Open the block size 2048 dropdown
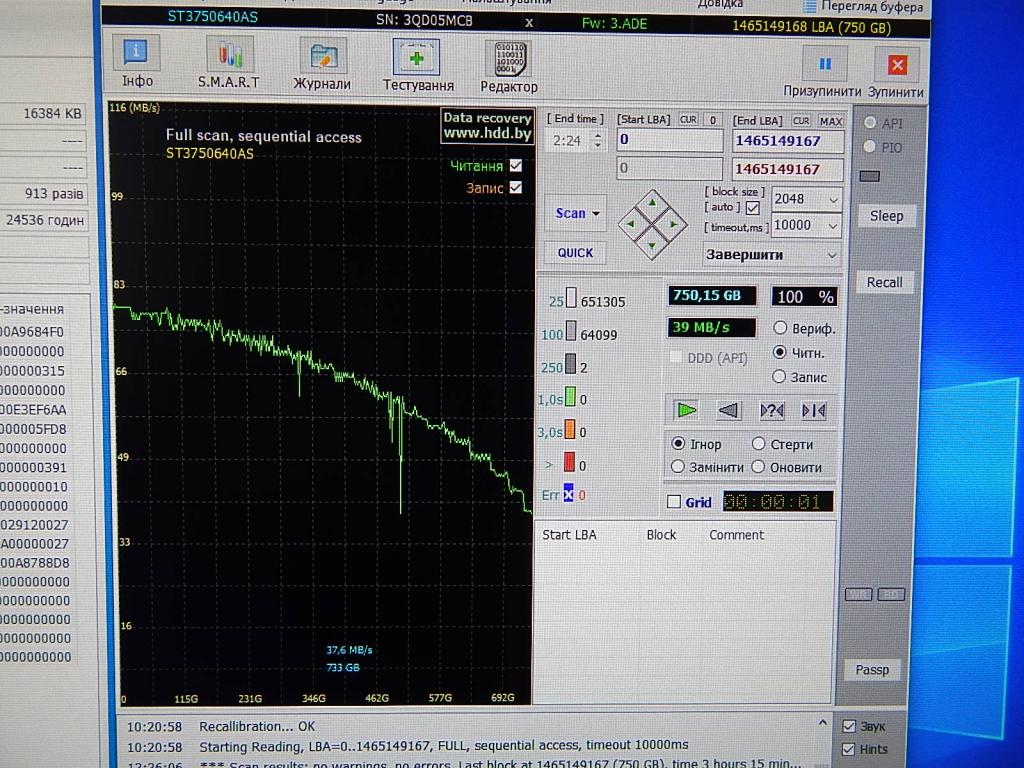This screenshot has height=768, width=1024. tap(833, 199)
